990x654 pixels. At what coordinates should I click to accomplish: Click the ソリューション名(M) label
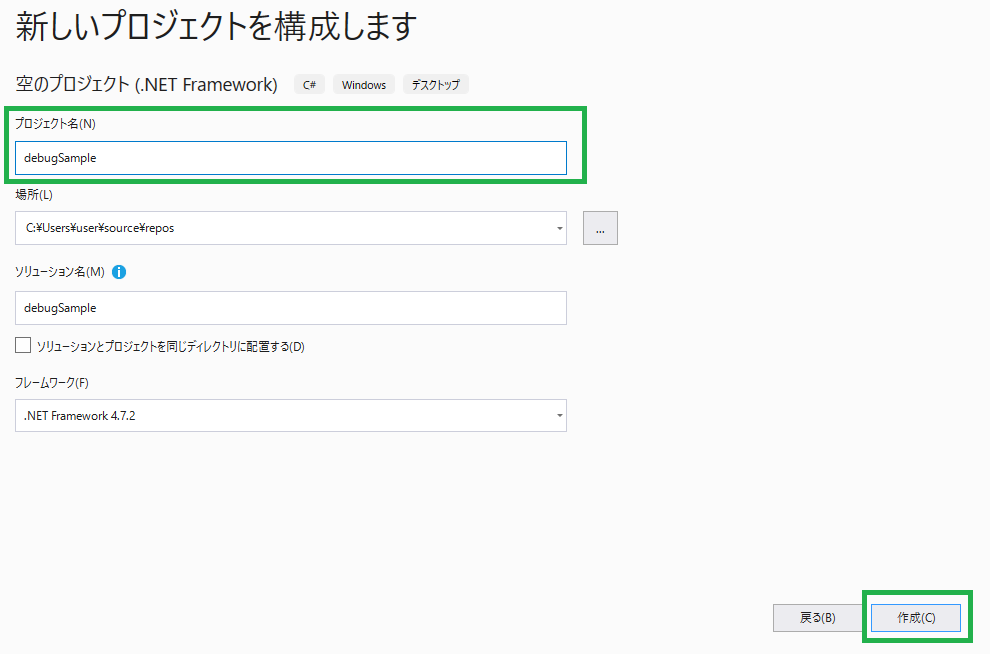(60, 272)
